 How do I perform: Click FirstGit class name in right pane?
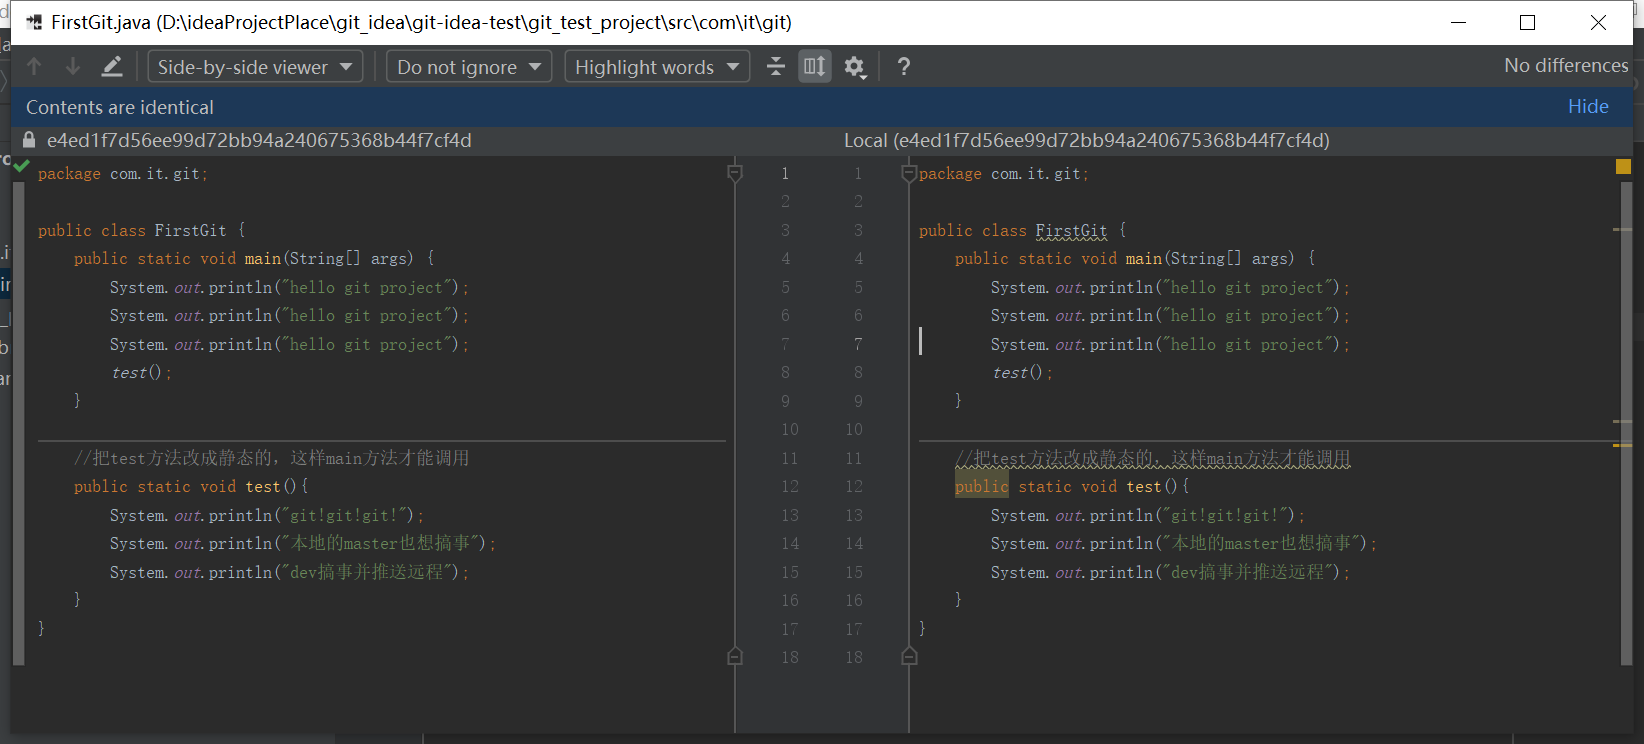1071,231
